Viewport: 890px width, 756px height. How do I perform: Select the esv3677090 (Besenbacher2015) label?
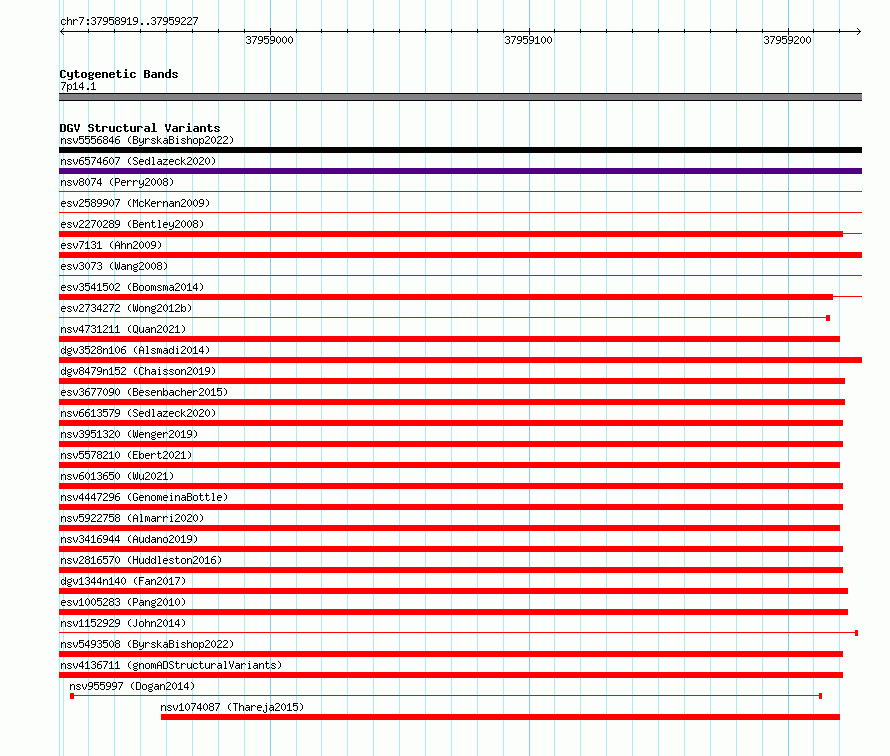tap(144, 392)
